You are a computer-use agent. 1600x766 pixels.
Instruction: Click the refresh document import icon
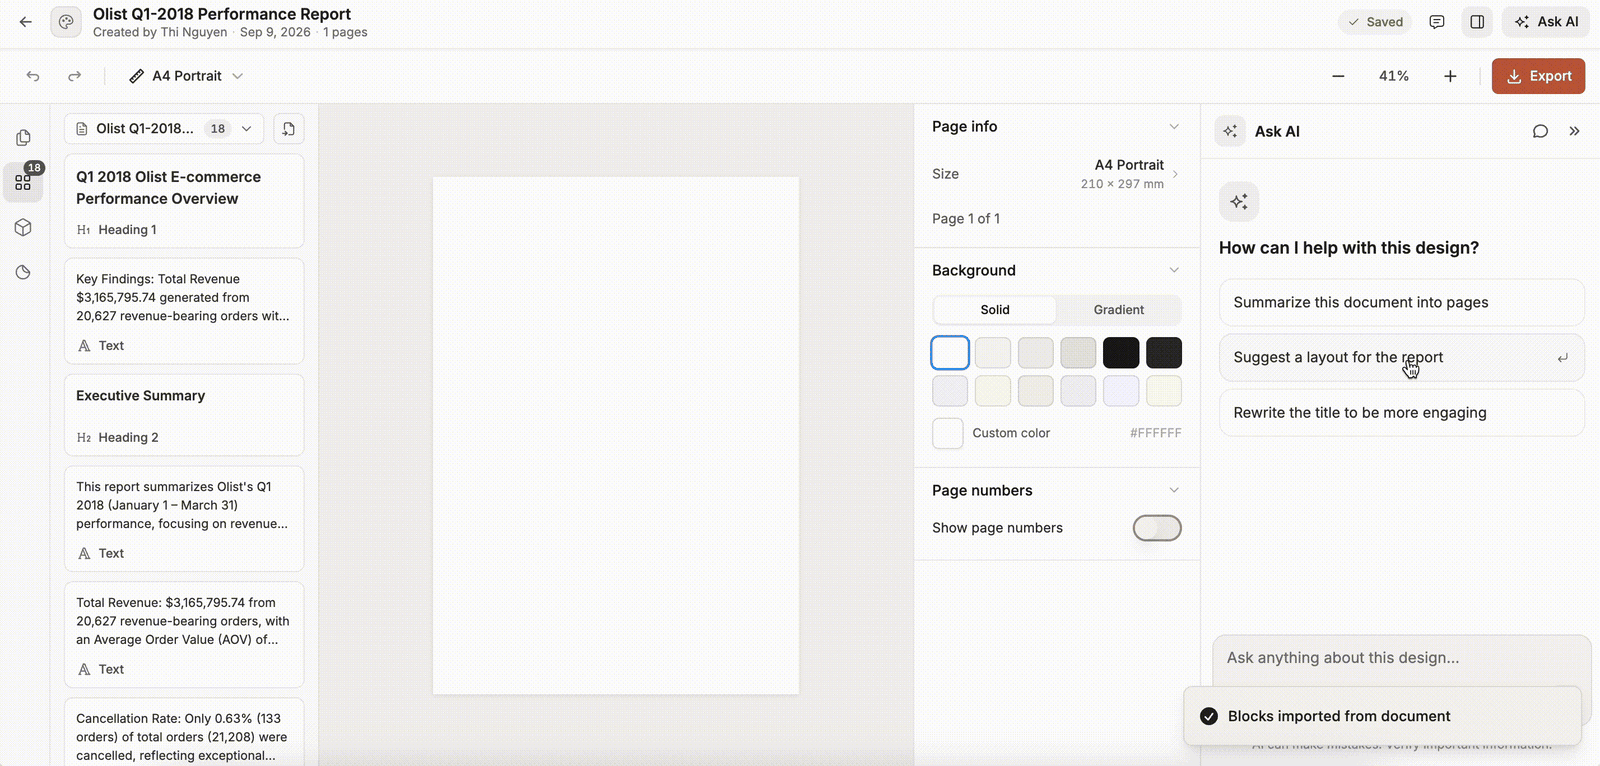[288, 129]
